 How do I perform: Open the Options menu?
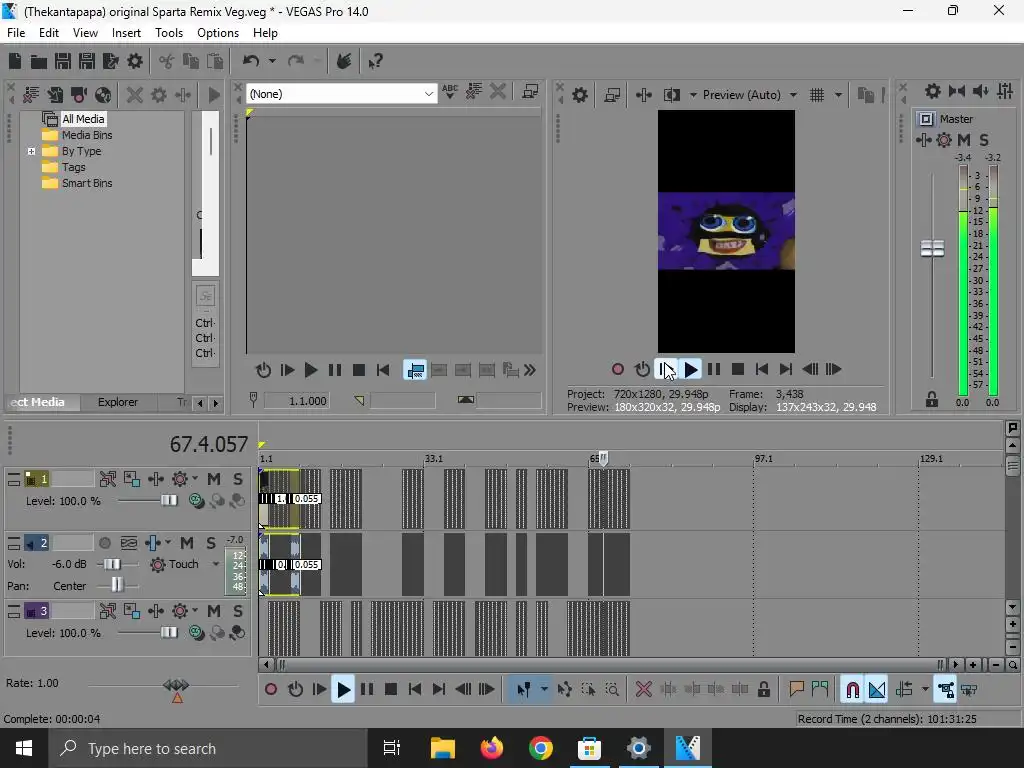(x=218, y=33)
